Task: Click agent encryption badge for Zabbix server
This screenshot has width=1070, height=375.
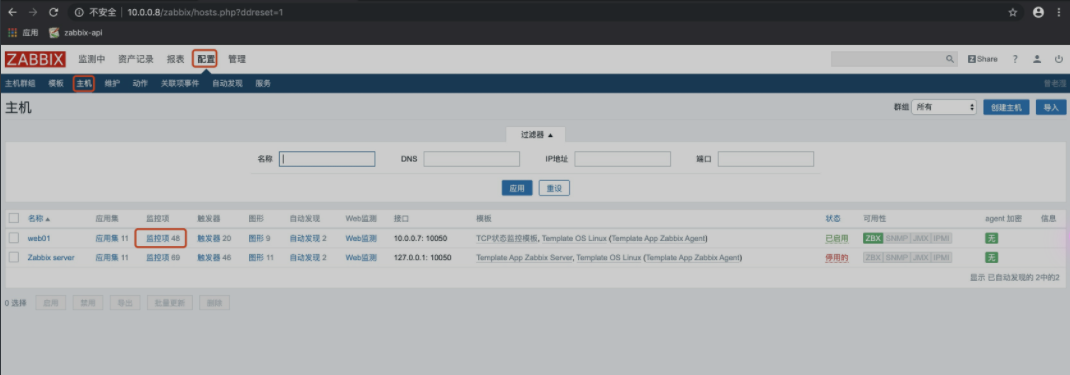Action: (x=992, y=258)
